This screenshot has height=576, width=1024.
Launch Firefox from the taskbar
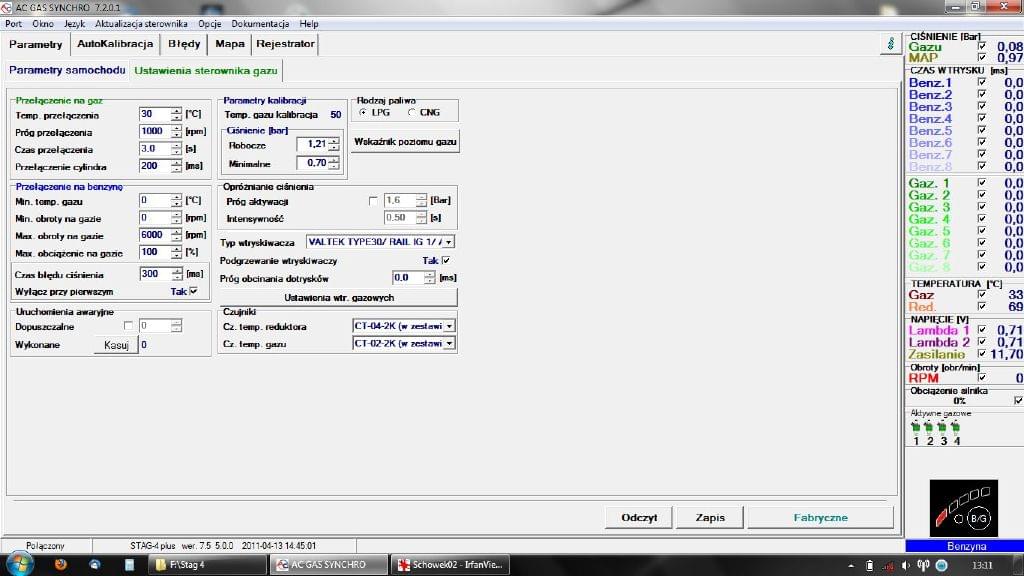point(61,565)
